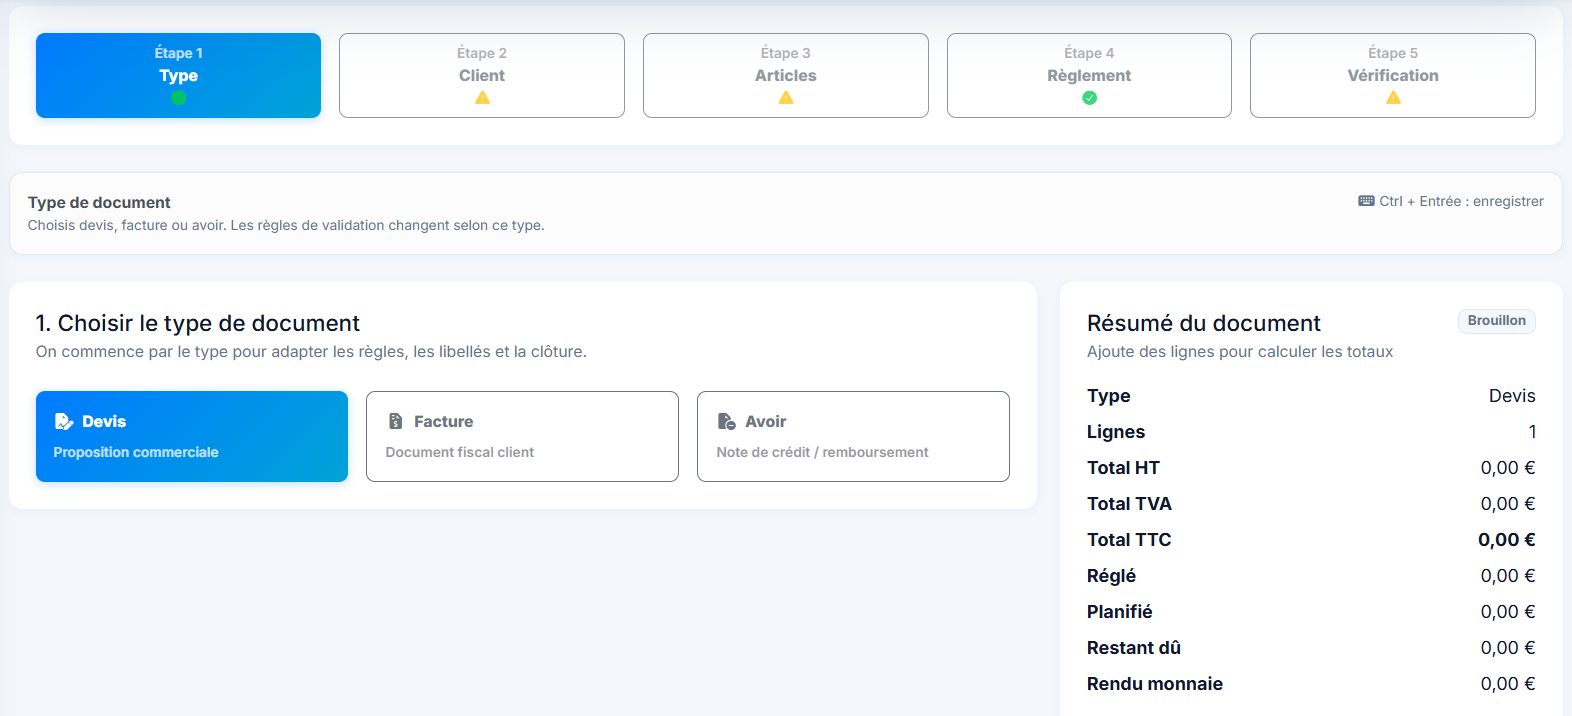The height and width of the screenshot is (716, 1572).
Task: Click the Ctrl + Entrée enregistrer hint
Action: [1451, 201]
